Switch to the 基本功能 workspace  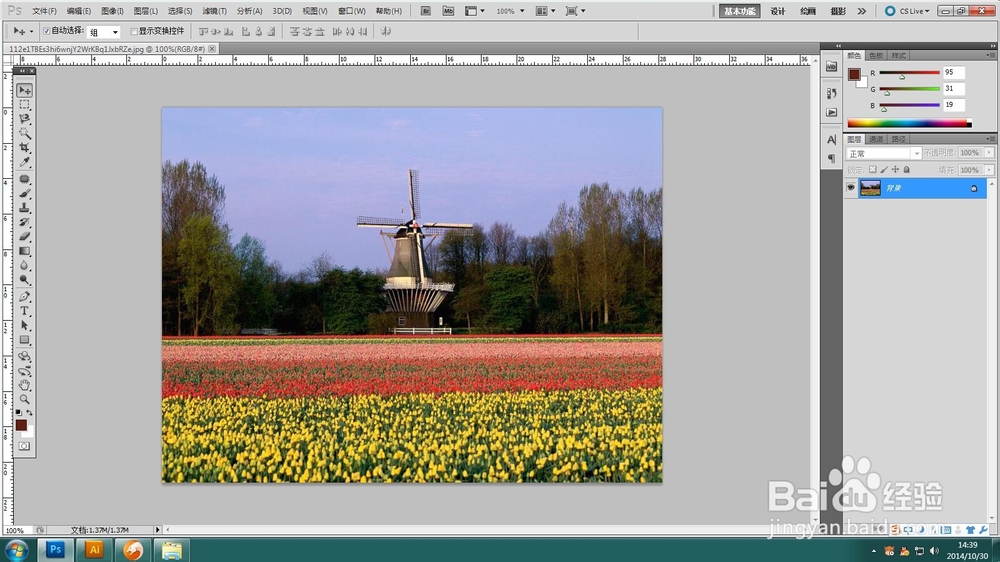tap(739, 11)
